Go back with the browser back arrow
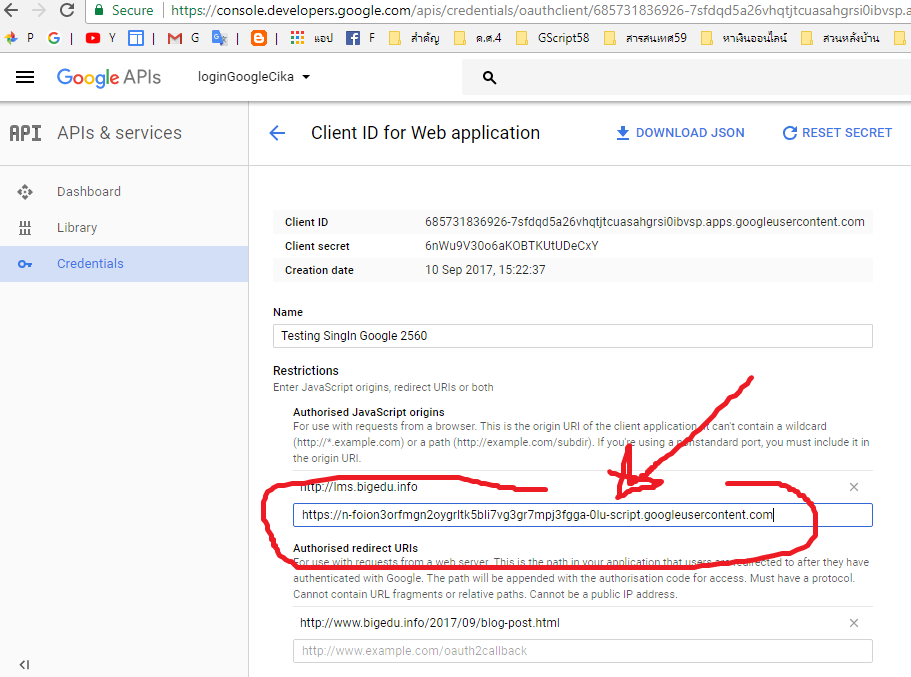The width and height of the screenshot is (911, 677). click(x=10, y=9)
